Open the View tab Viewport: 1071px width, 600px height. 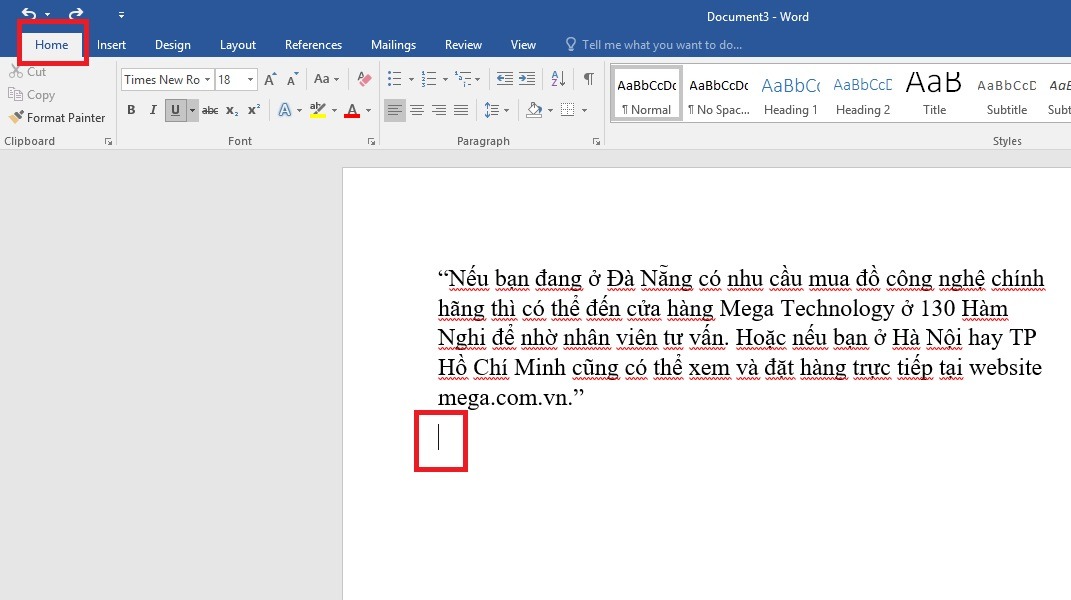pyautogui.click(x=523, y=44)
